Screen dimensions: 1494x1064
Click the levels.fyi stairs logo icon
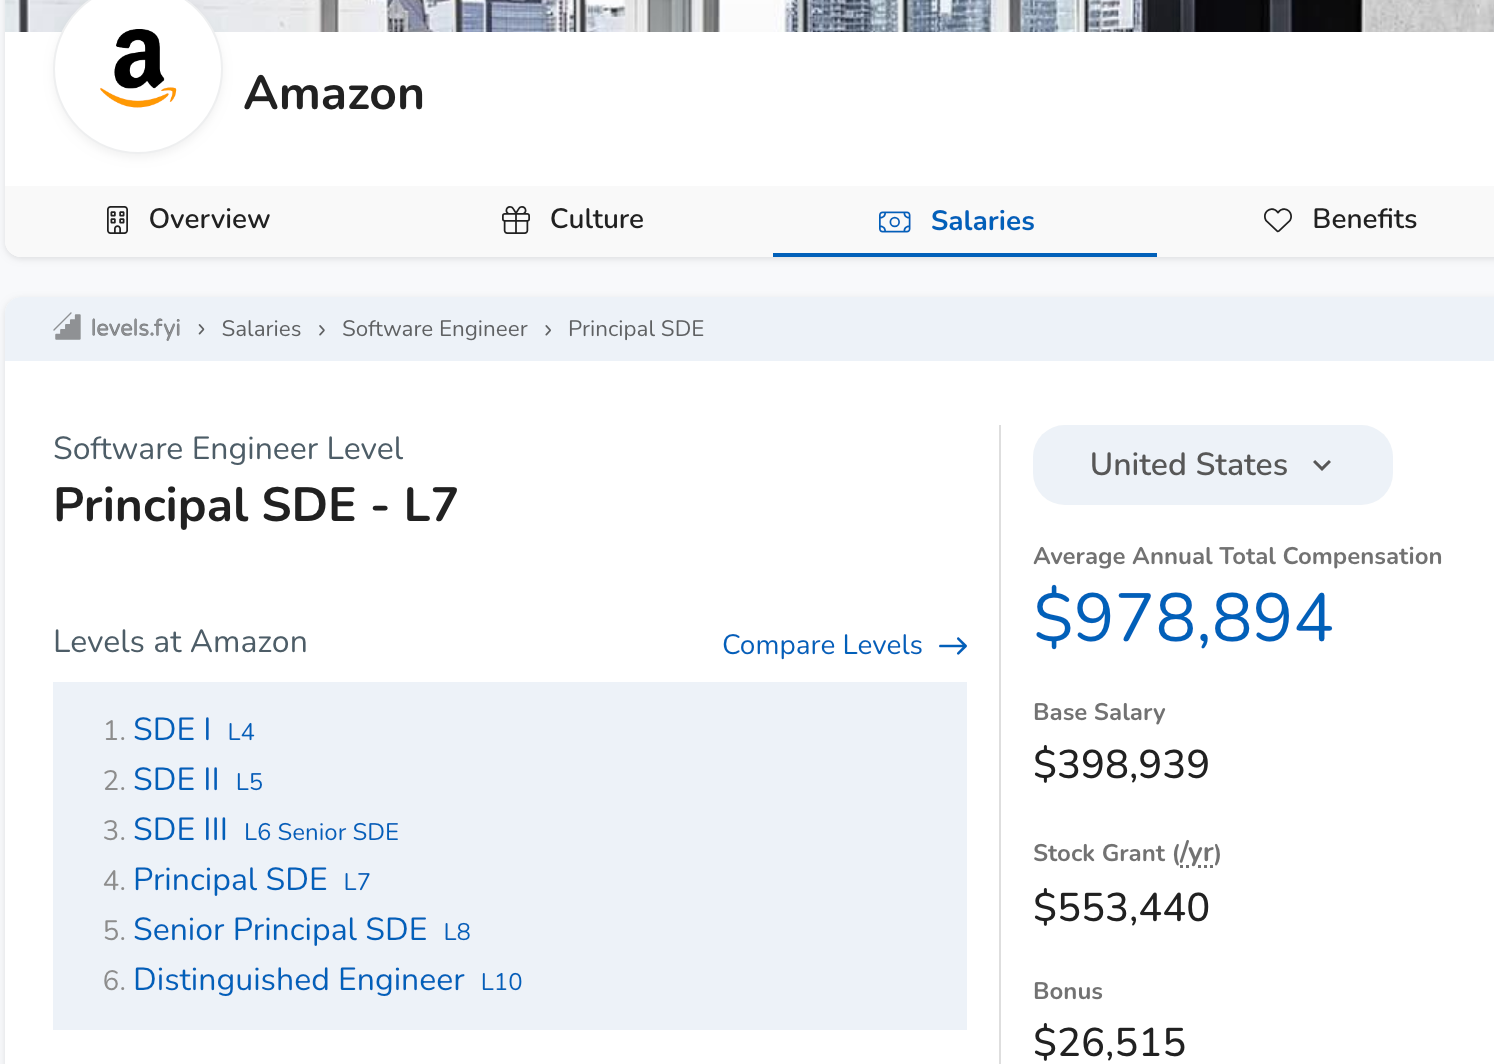pos(67,327)
